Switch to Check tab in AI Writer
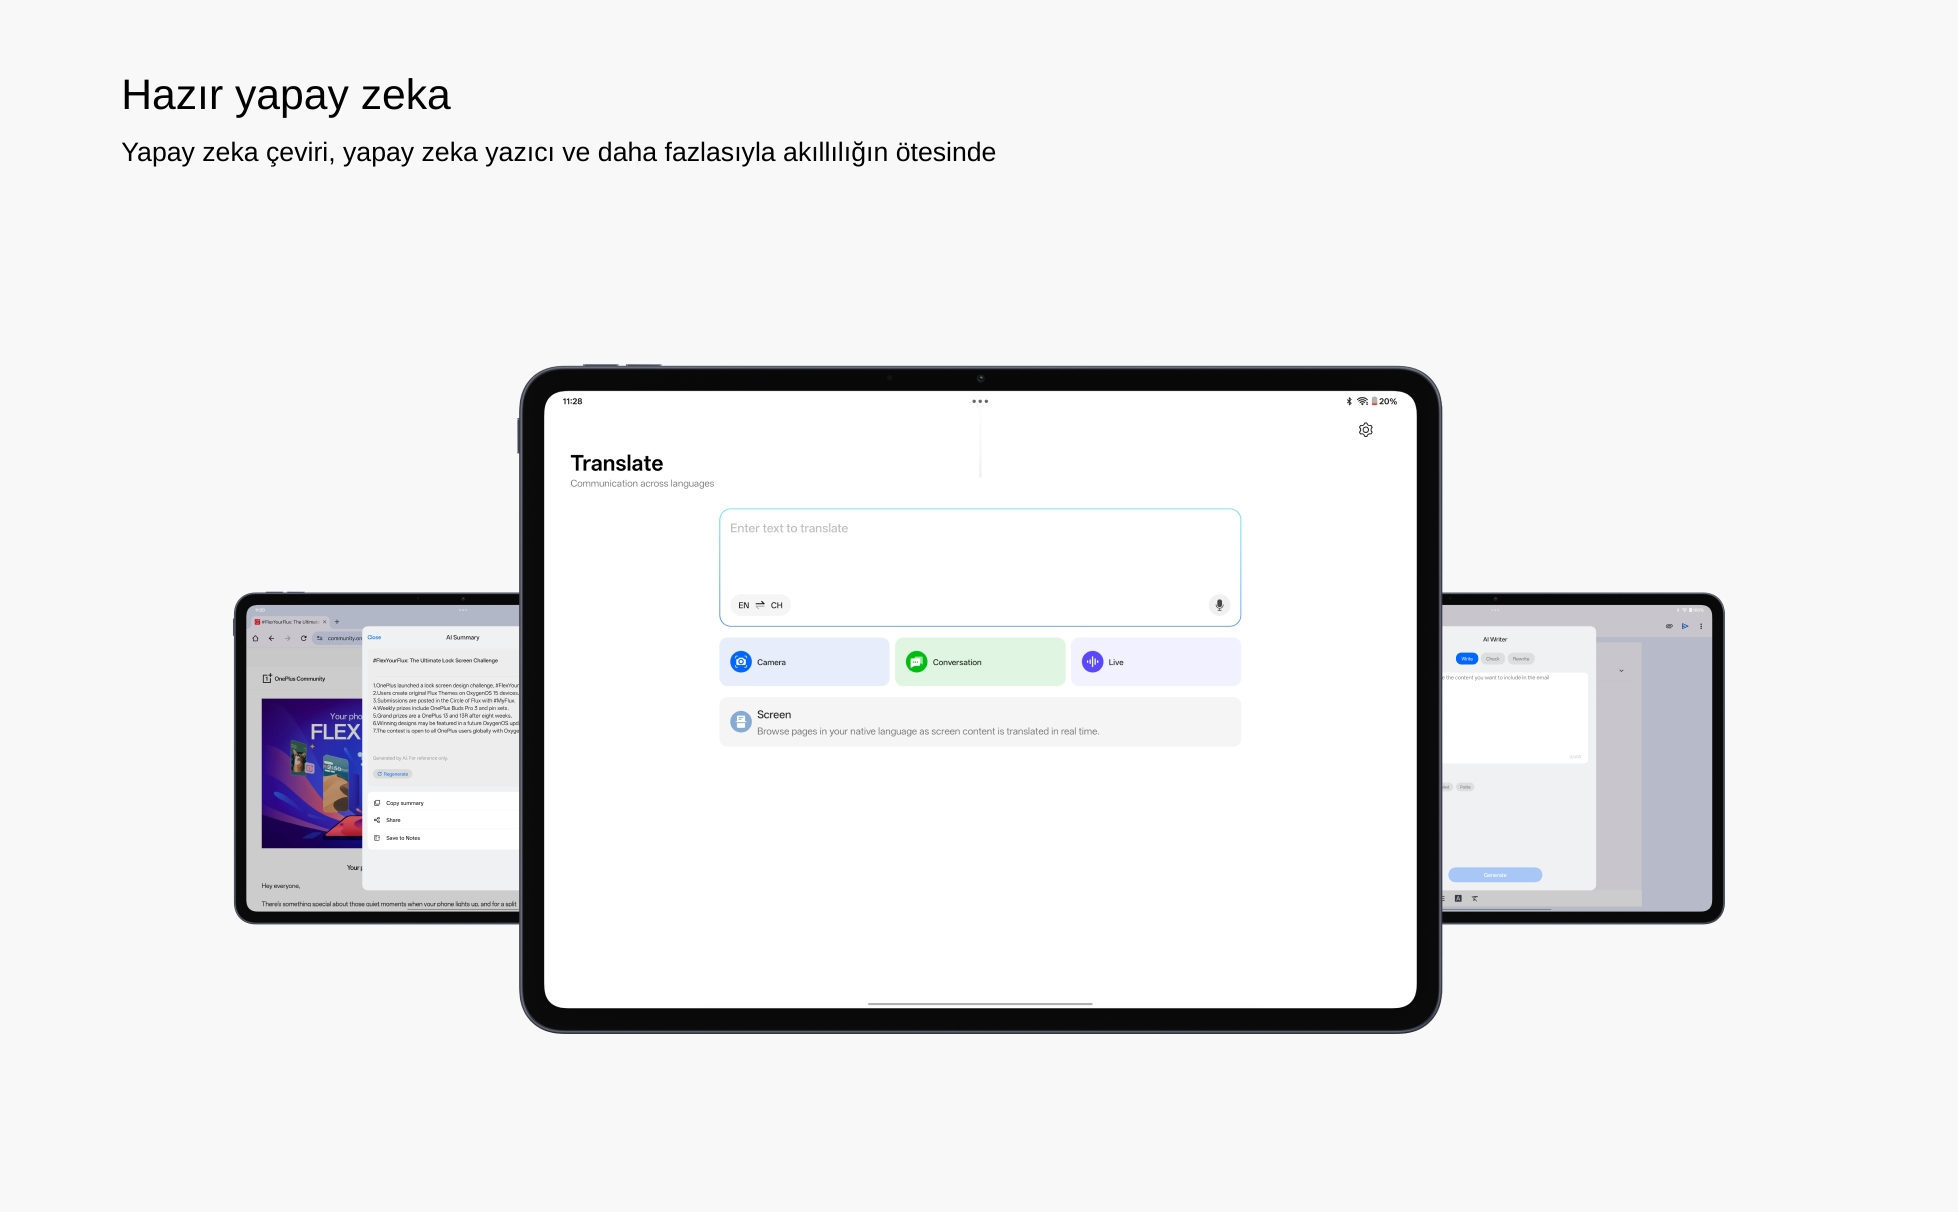Viewport: 1958px width, 1212px height. (x=1492, y=659)
